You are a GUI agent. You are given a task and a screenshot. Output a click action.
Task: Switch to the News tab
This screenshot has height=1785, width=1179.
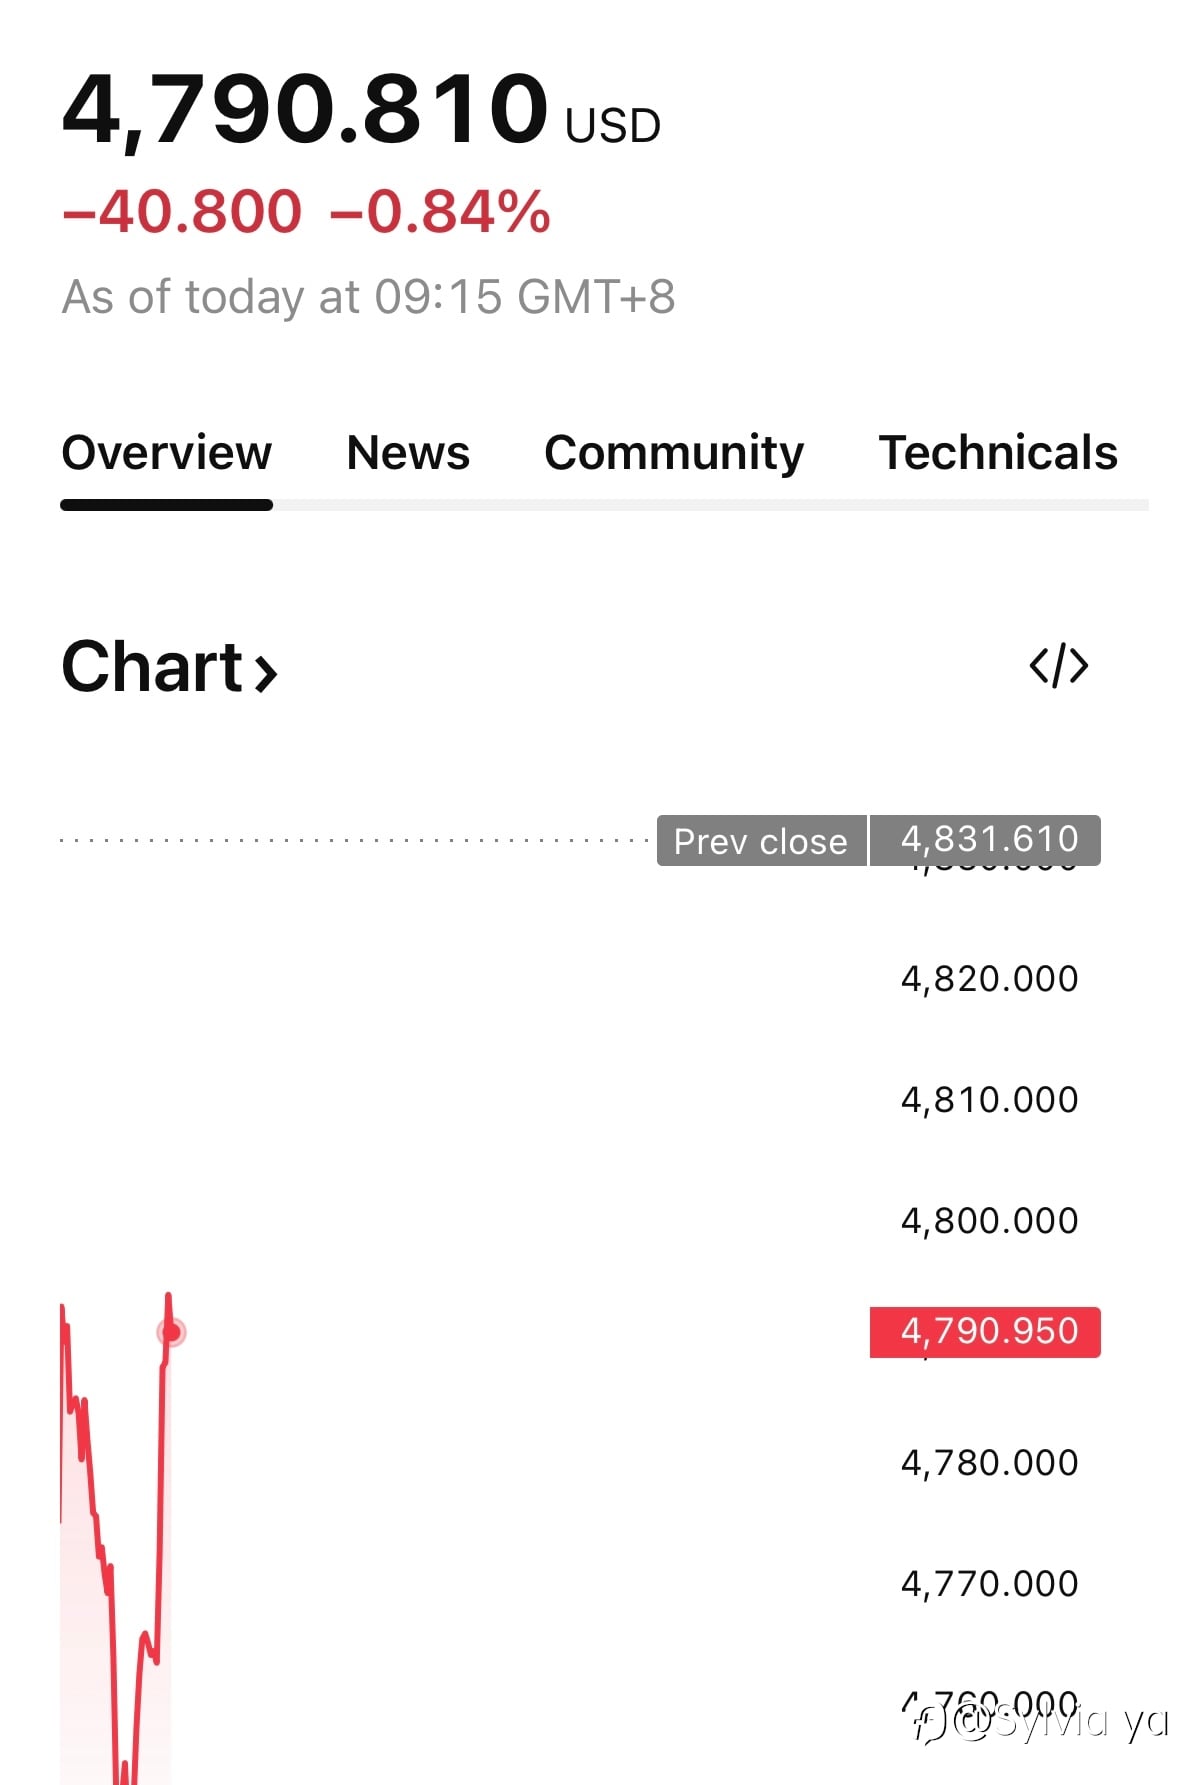pyautogui.click(x=407, y=453)
